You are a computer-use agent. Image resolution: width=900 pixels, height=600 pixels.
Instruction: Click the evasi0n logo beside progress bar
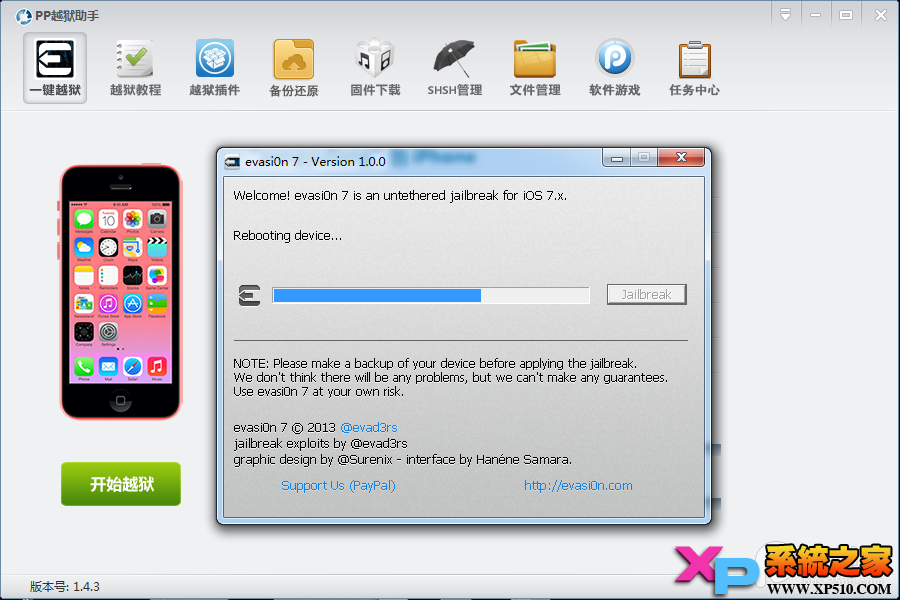point(249,295)
